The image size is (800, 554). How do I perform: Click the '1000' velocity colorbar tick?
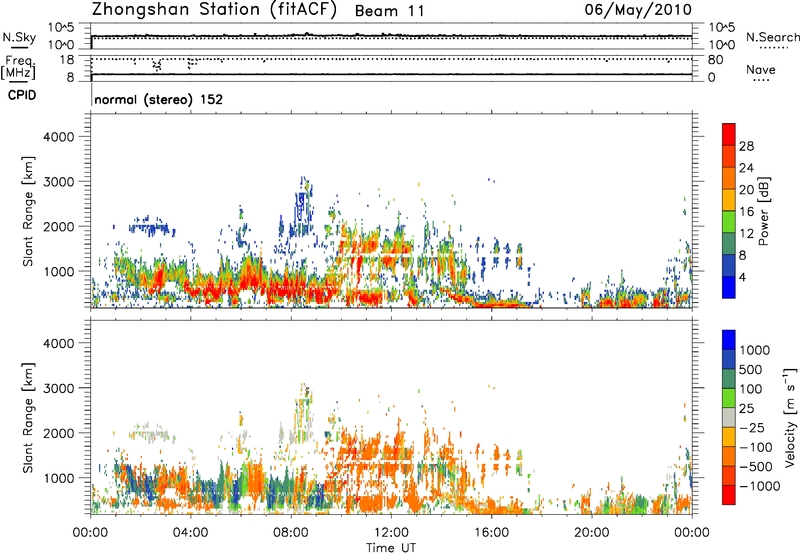754,350
